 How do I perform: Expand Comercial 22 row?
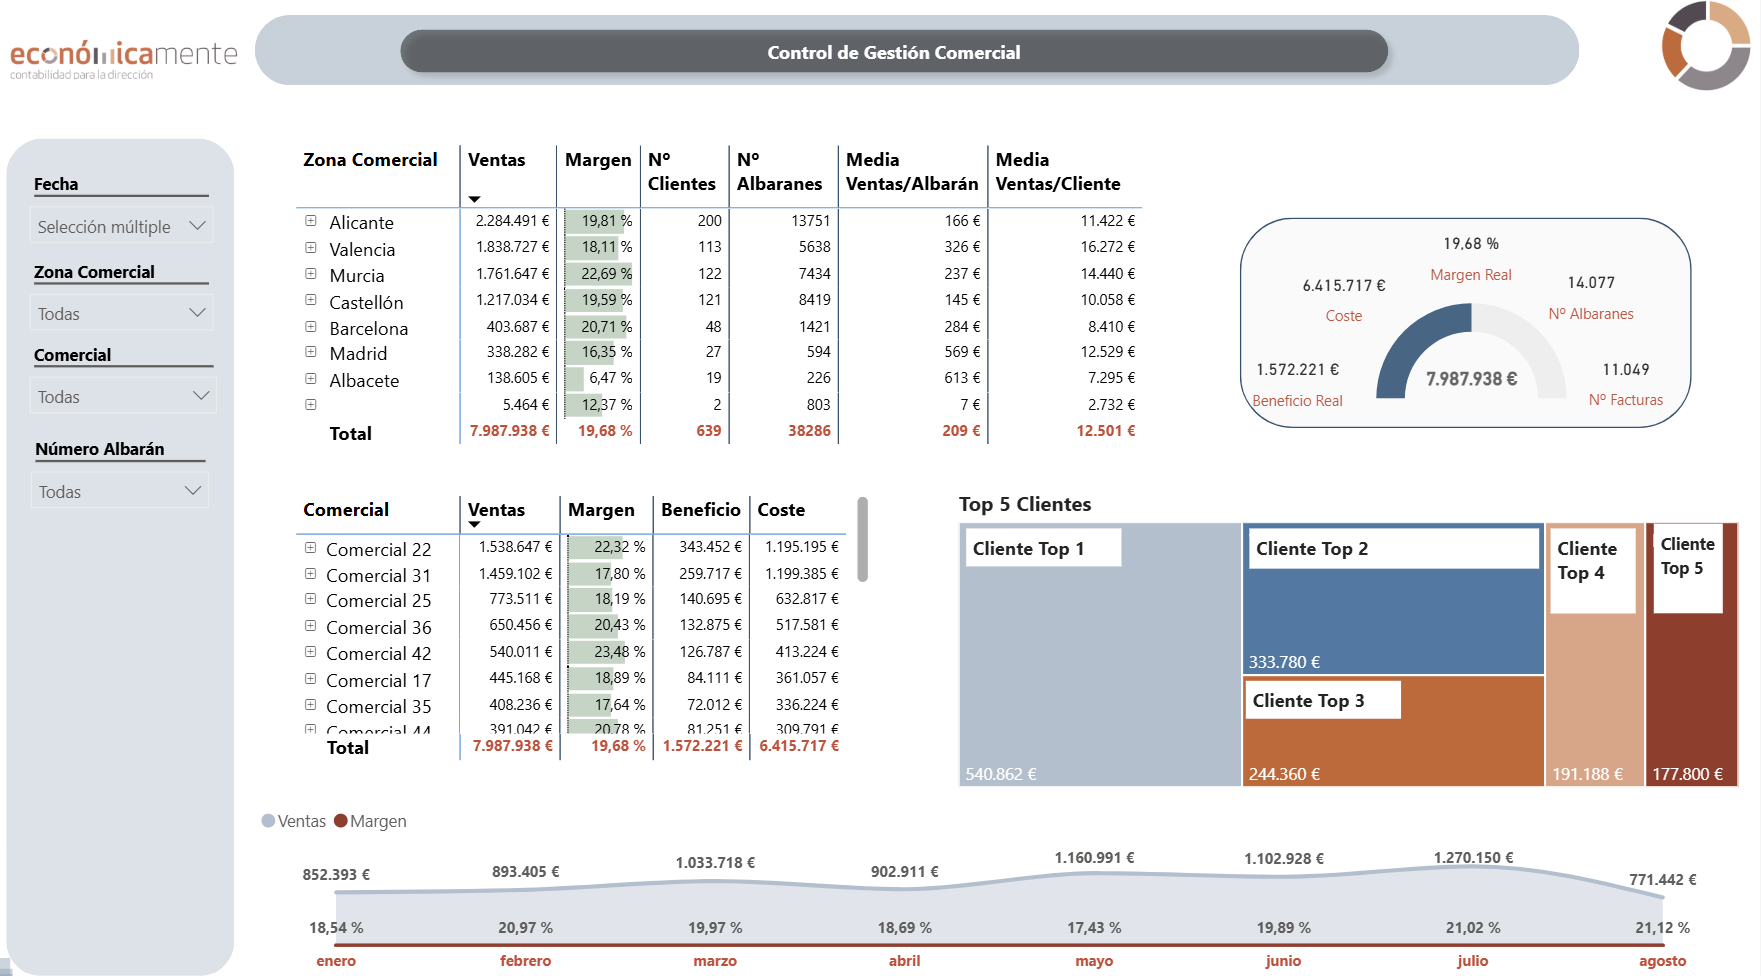[311, 548]
